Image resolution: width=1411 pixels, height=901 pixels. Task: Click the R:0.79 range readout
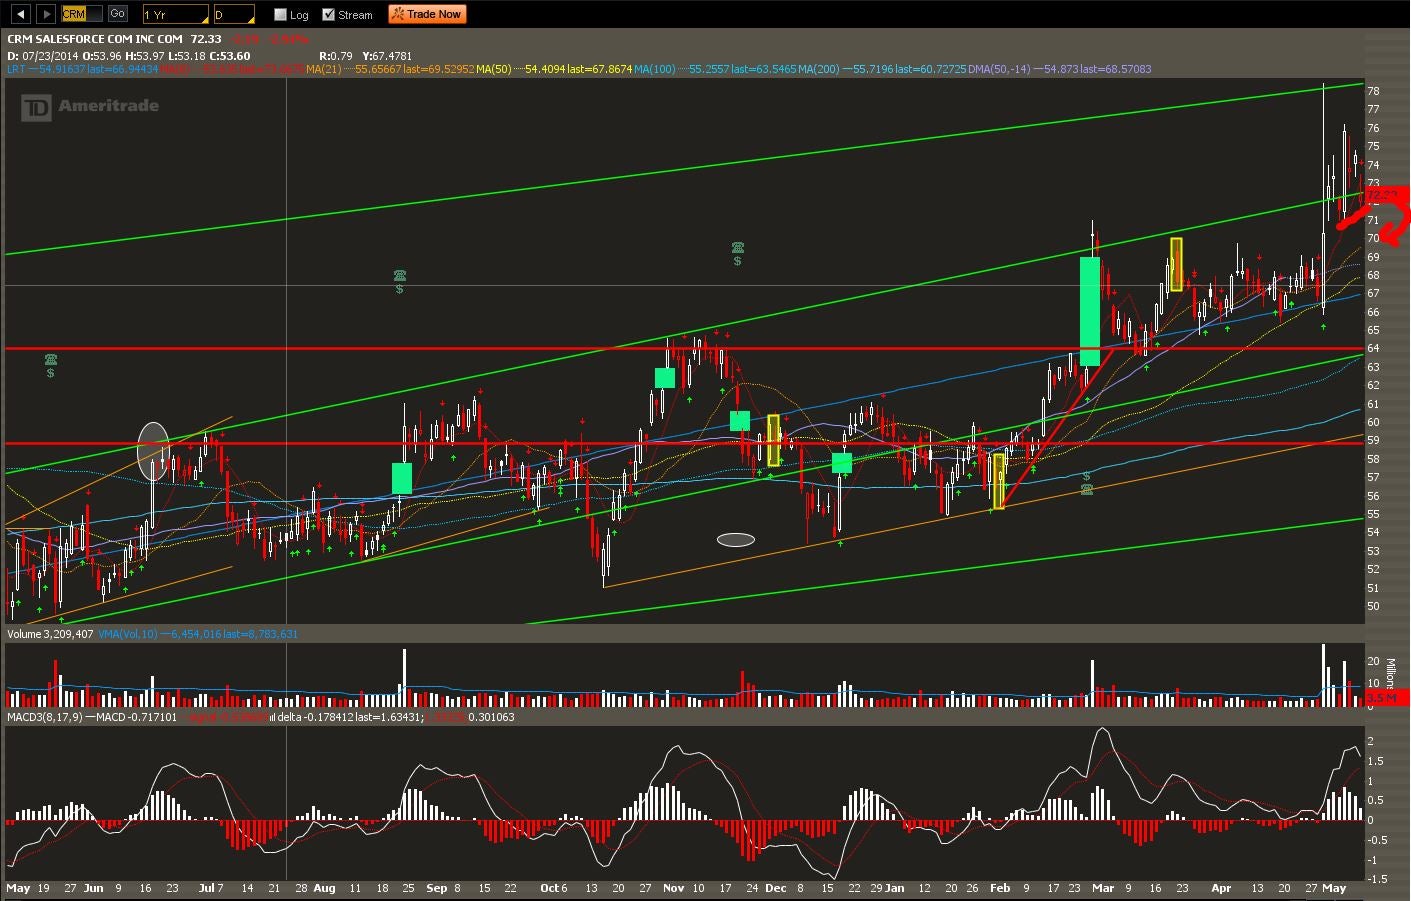tap(336, 56)
